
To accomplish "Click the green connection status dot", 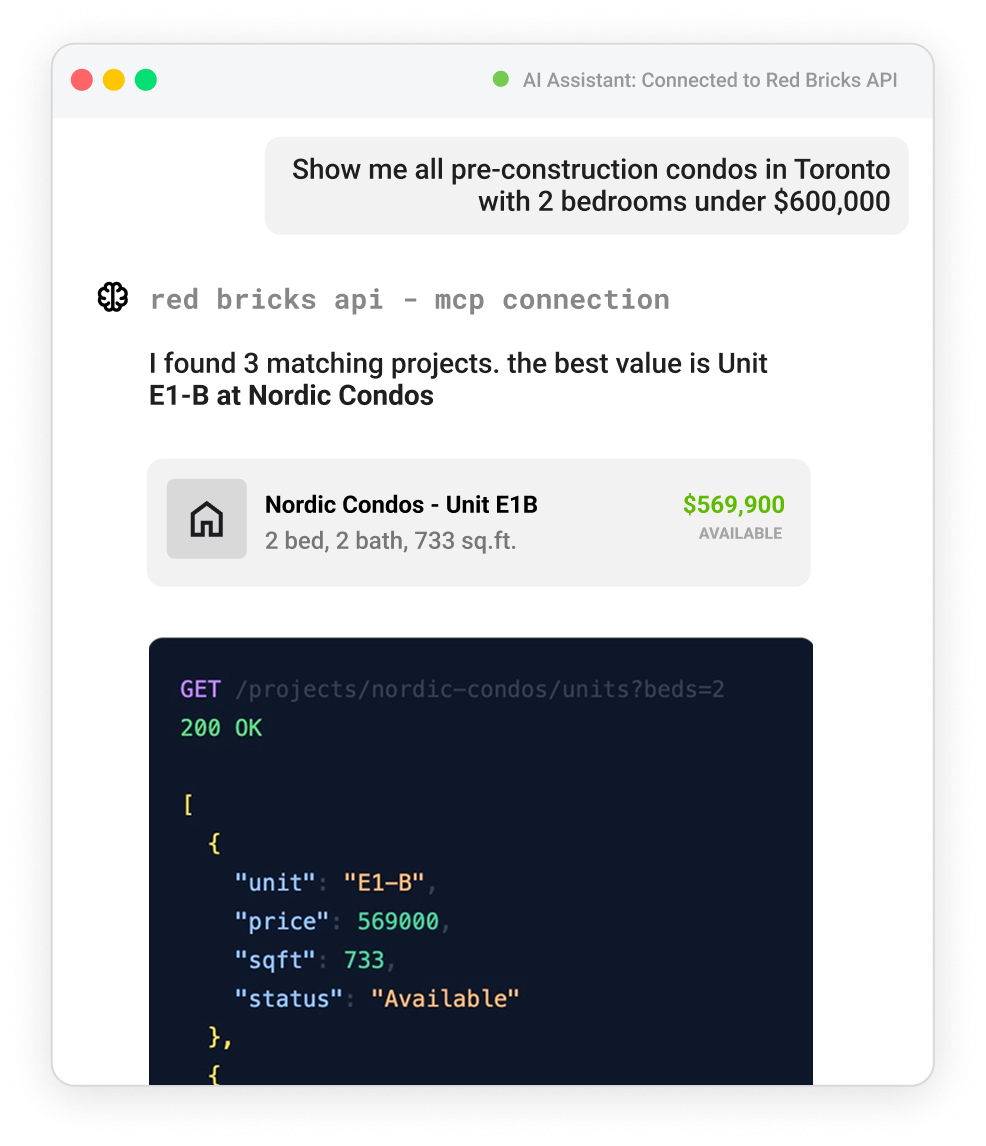I will (501, 79).
